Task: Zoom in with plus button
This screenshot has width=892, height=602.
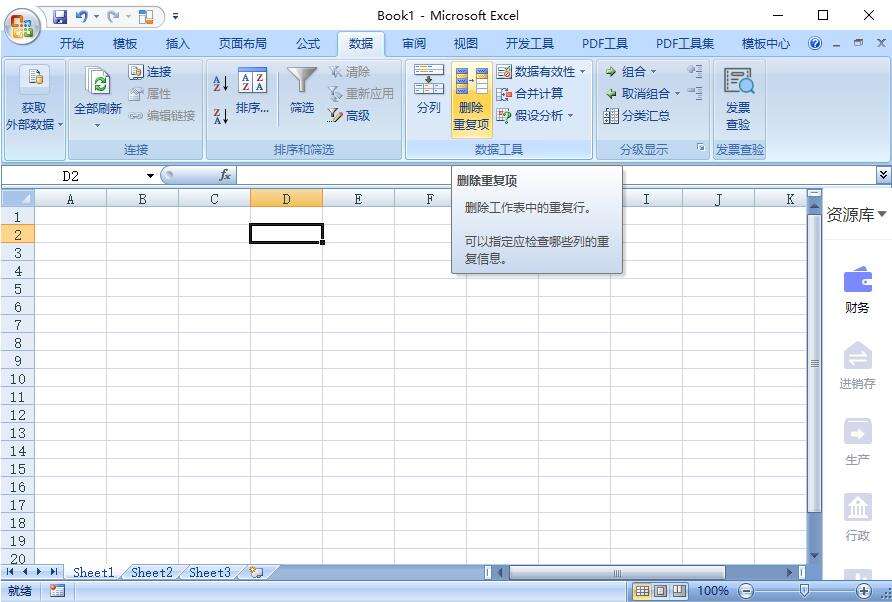Action: point(864,591)
